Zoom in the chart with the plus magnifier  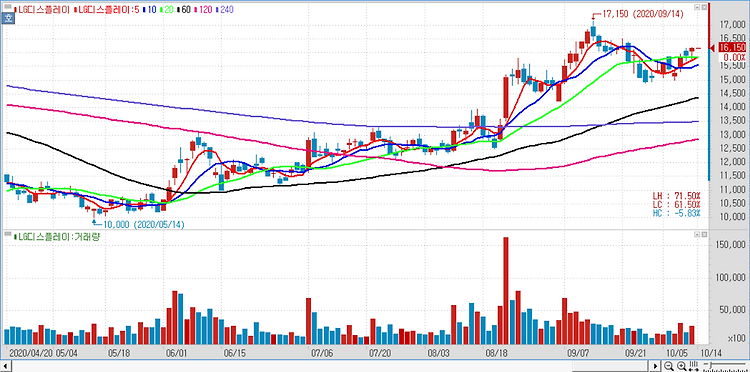tap(682, 366)
